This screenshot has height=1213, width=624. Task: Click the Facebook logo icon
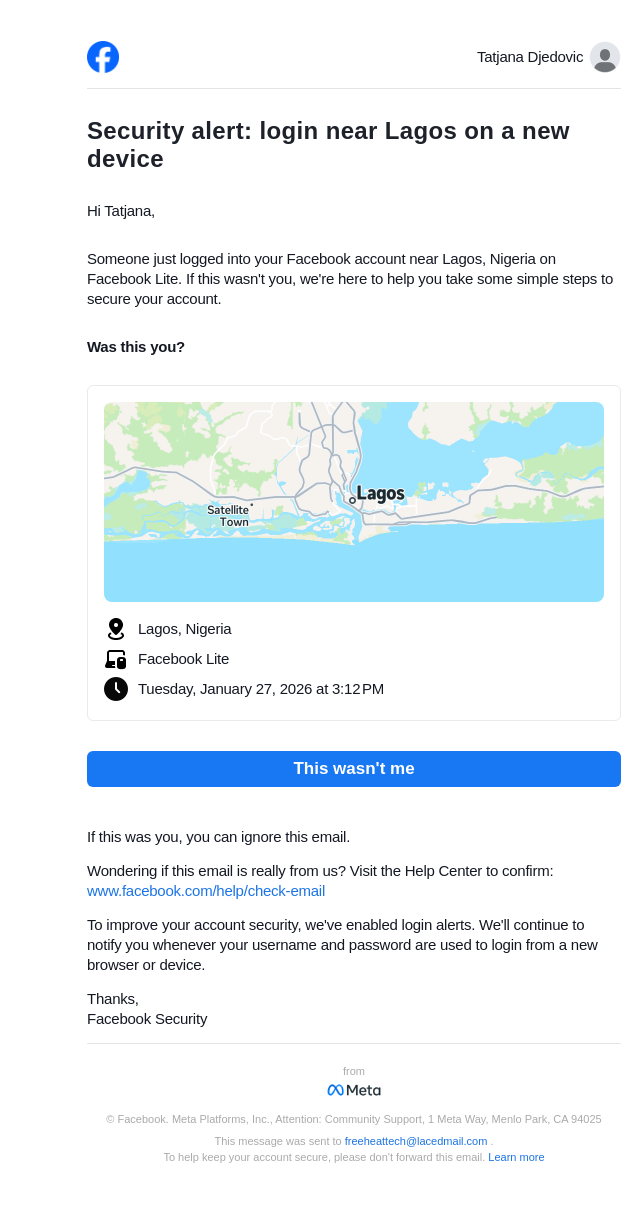point(103,57)
